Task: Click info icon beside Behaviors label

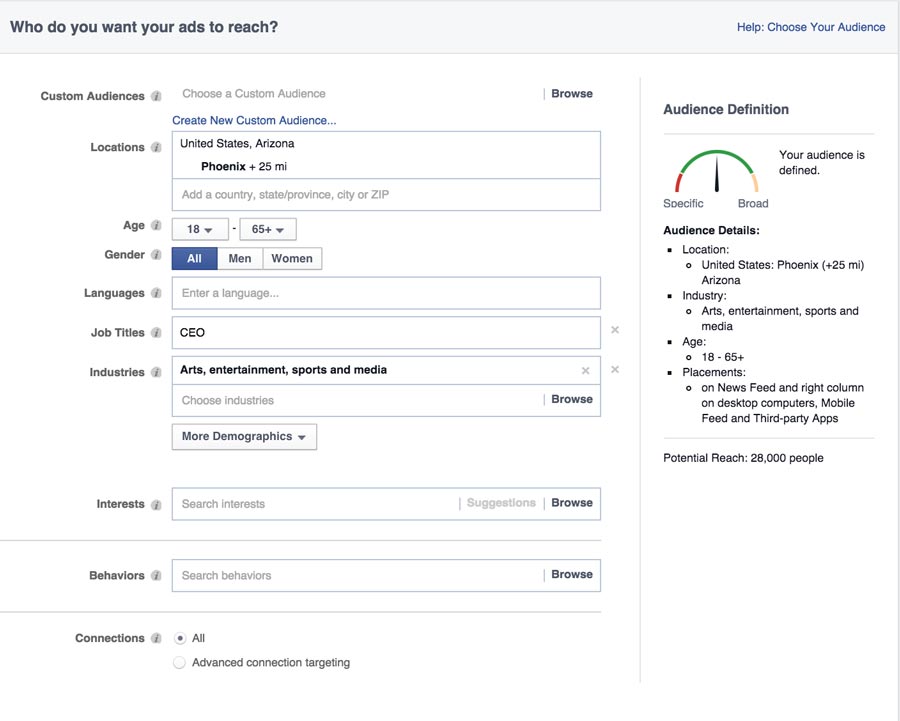Action: tap(156, 576)
